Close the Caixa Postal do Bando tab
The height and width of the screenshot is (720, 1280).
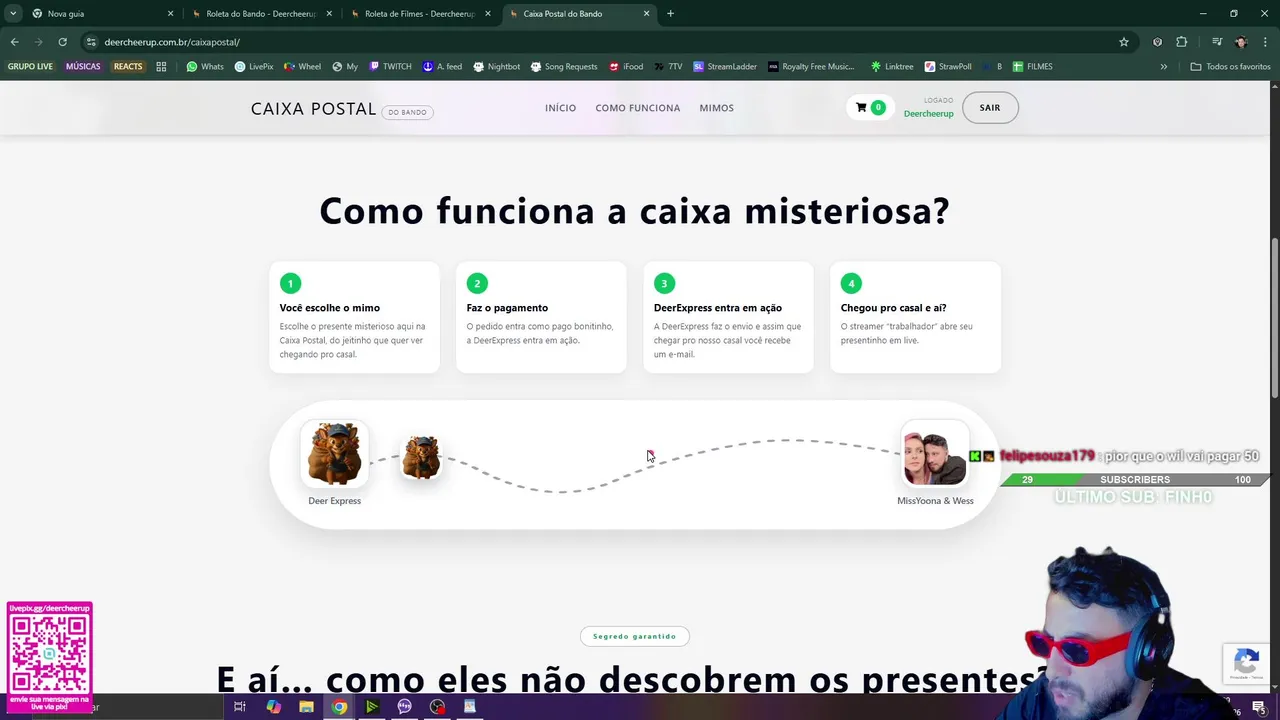pos(646,14)
